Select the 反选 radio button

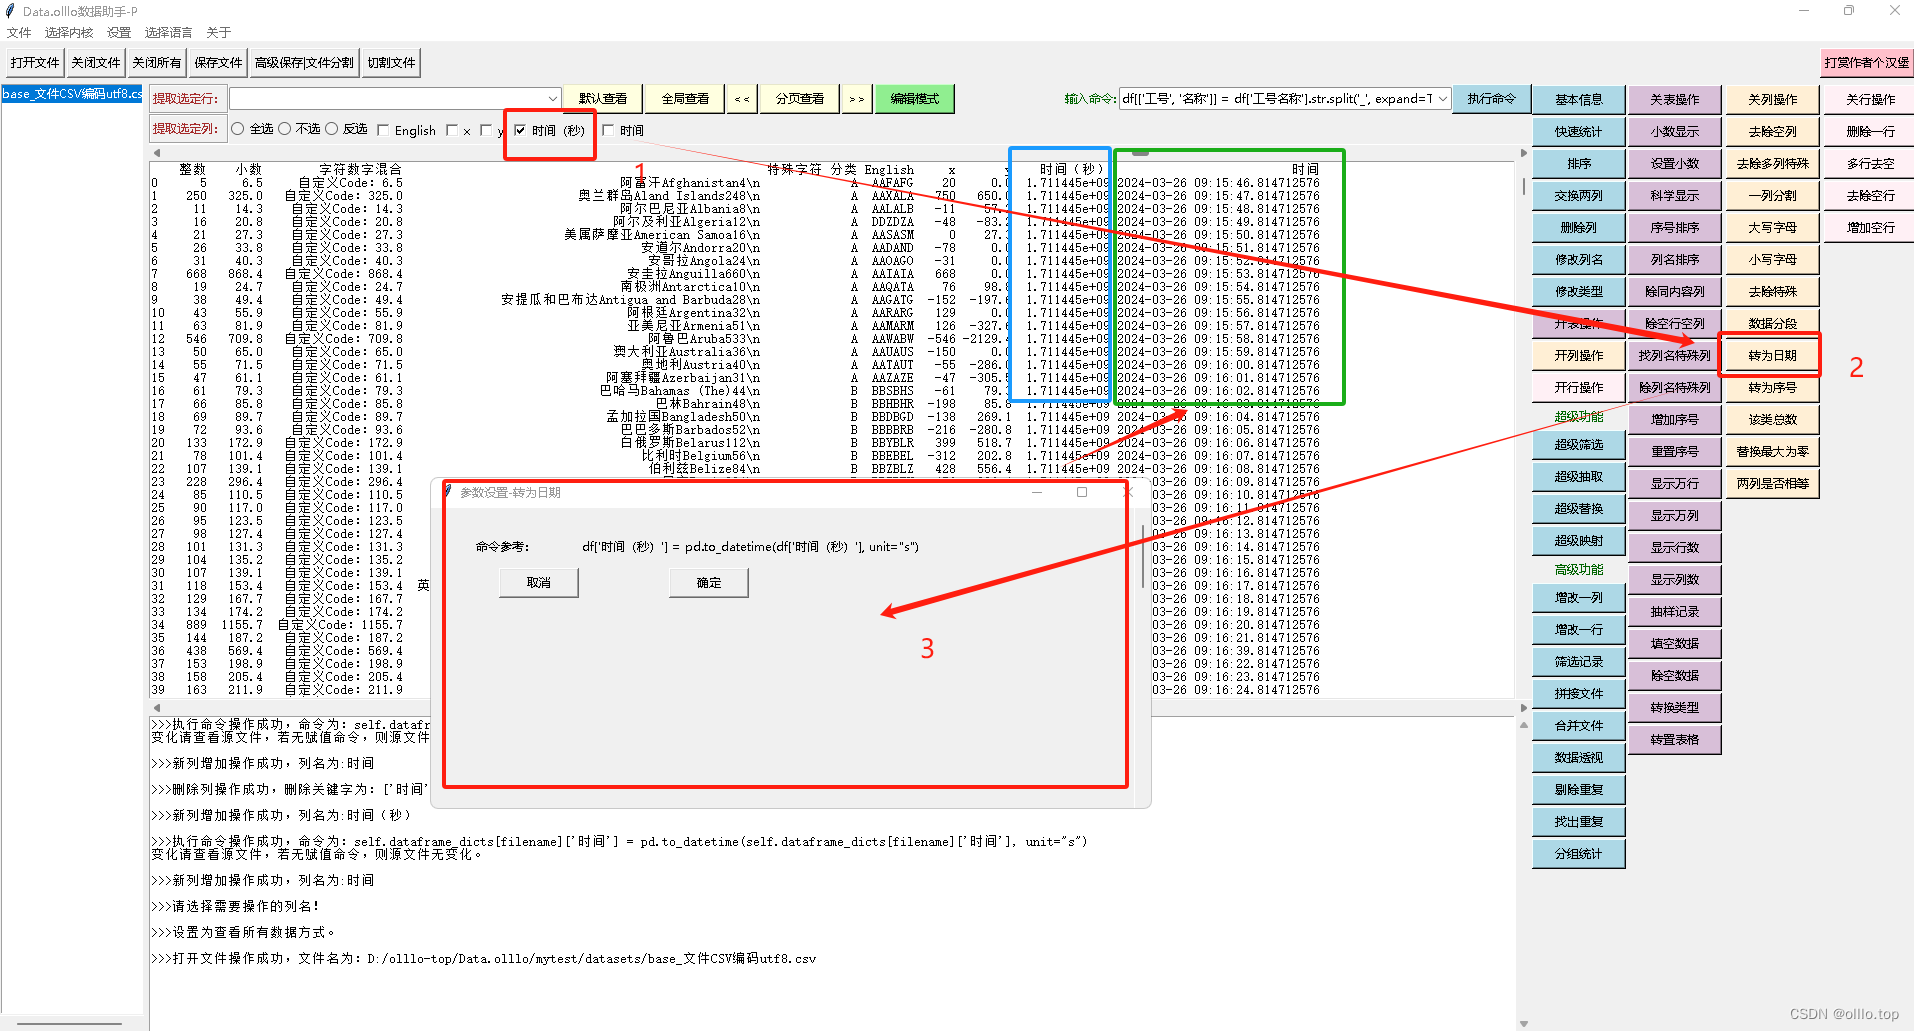pos(332,129)
